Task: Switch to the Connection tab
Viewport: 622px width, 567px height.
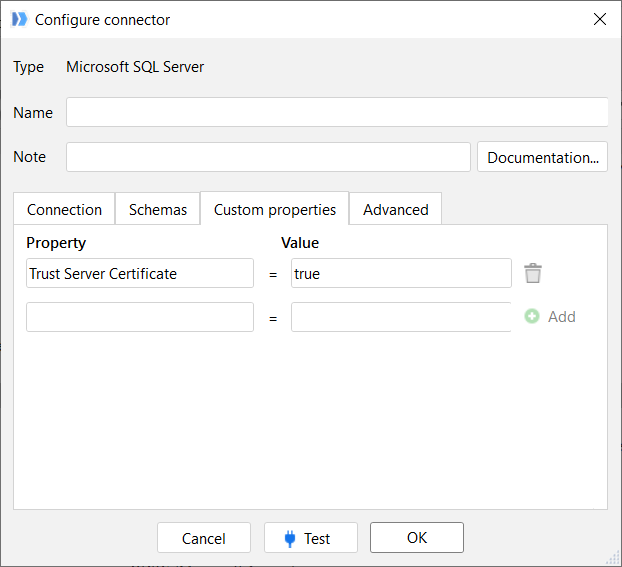Action: pyautogui.click(x=64, y=209)
